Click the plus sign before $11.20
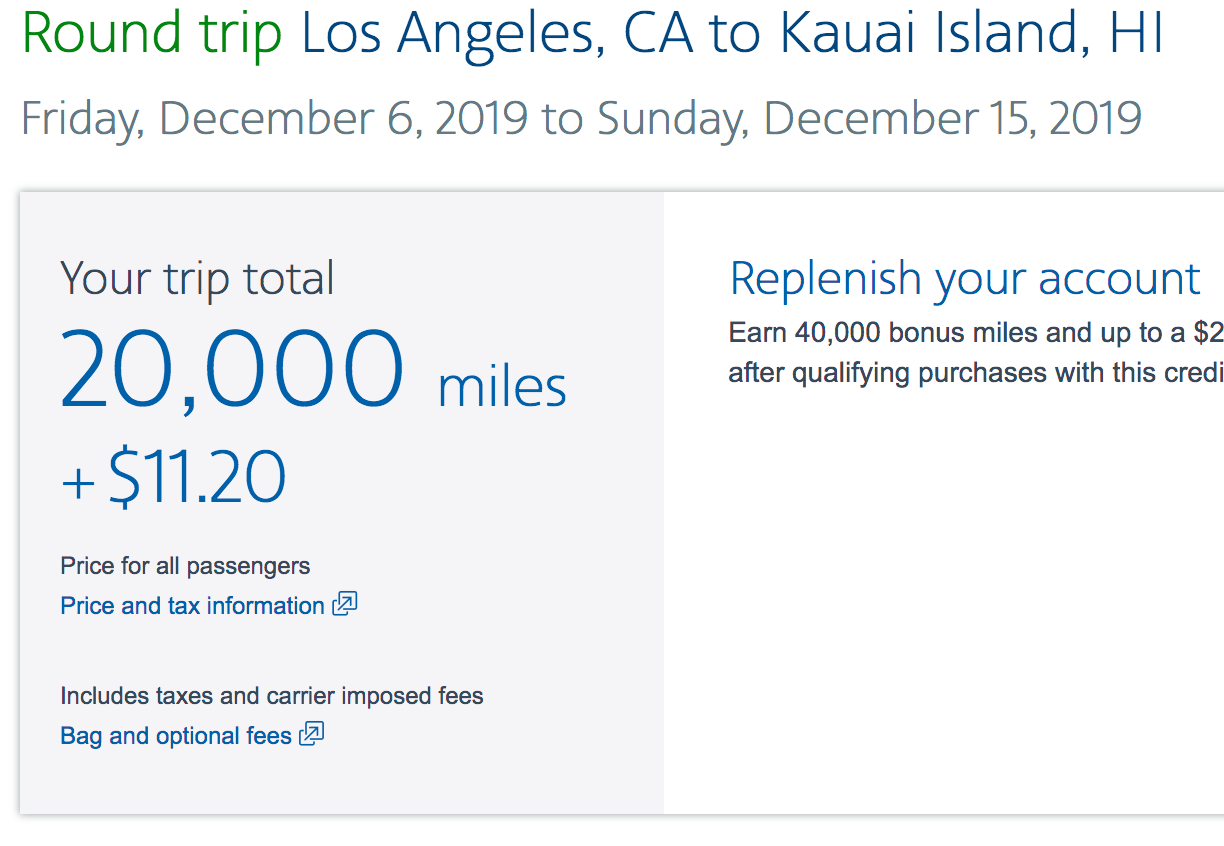Viewport: 1224px width, 846px height. click(78, 484)
